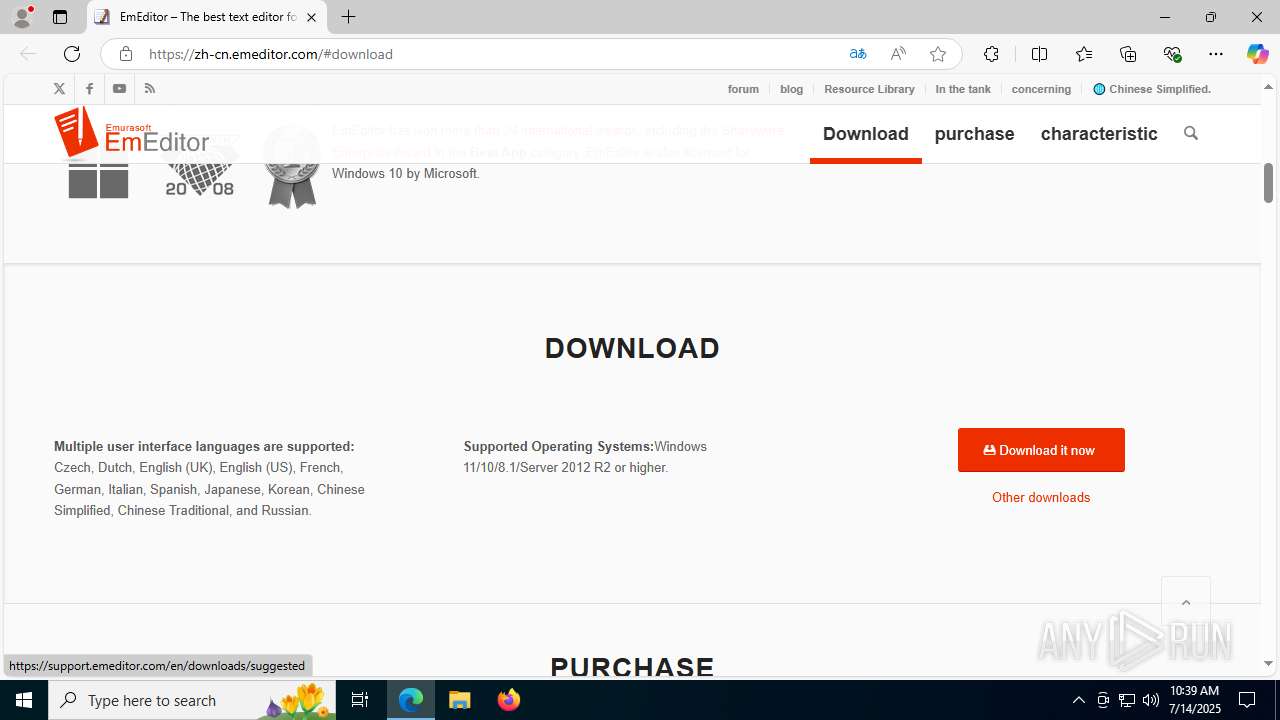
Task: Click the 2008 award badge image
Action: (x=200, y=165)
